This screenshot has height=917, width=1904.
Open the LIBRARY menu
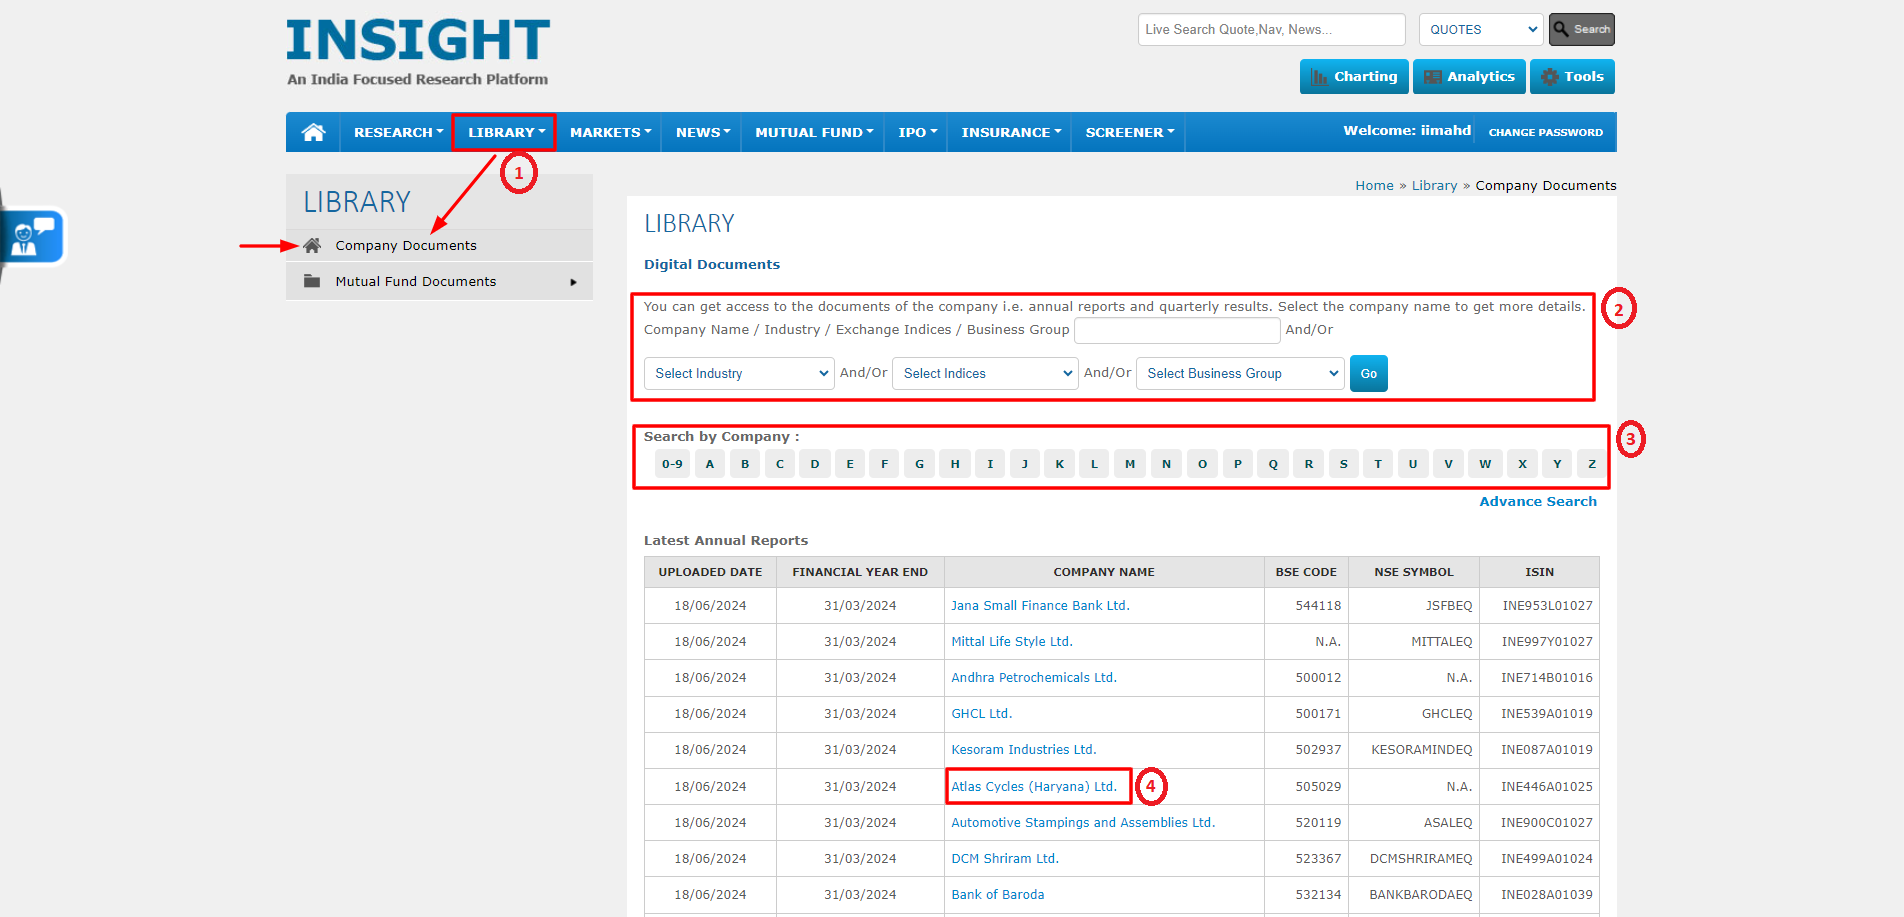[x=506, y=132]
